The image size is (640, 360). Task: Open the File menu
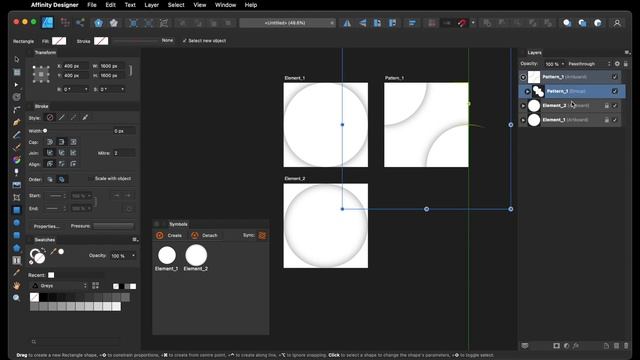[92, 5]
